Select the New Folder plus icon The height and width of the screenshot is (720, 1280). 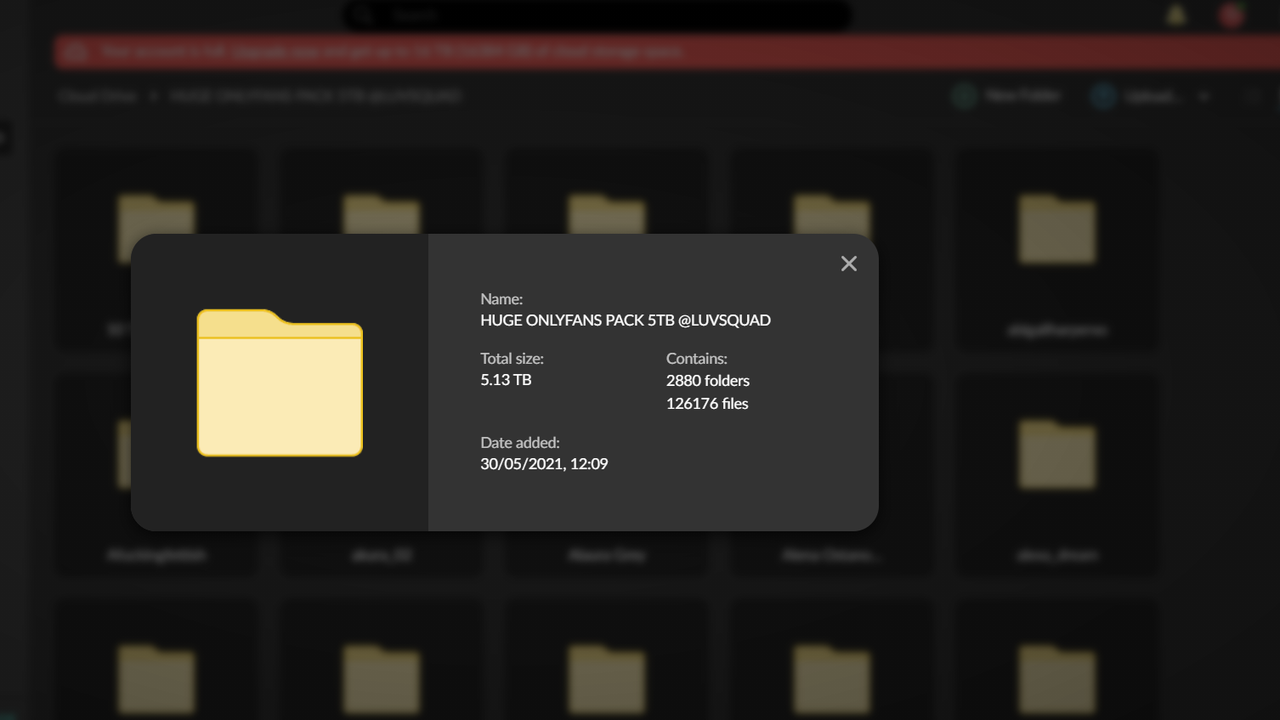tap(963, 95)
